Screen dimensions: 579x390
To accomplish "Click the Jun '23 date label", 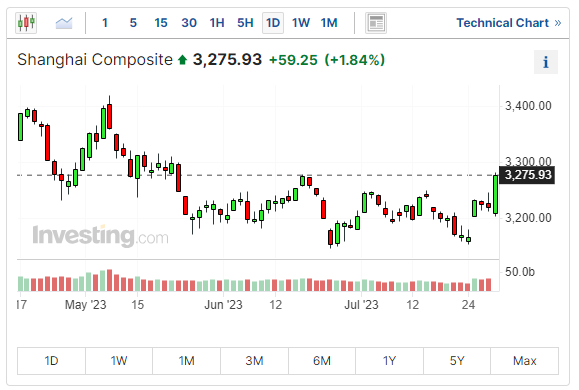I will (x=223, y=305).
